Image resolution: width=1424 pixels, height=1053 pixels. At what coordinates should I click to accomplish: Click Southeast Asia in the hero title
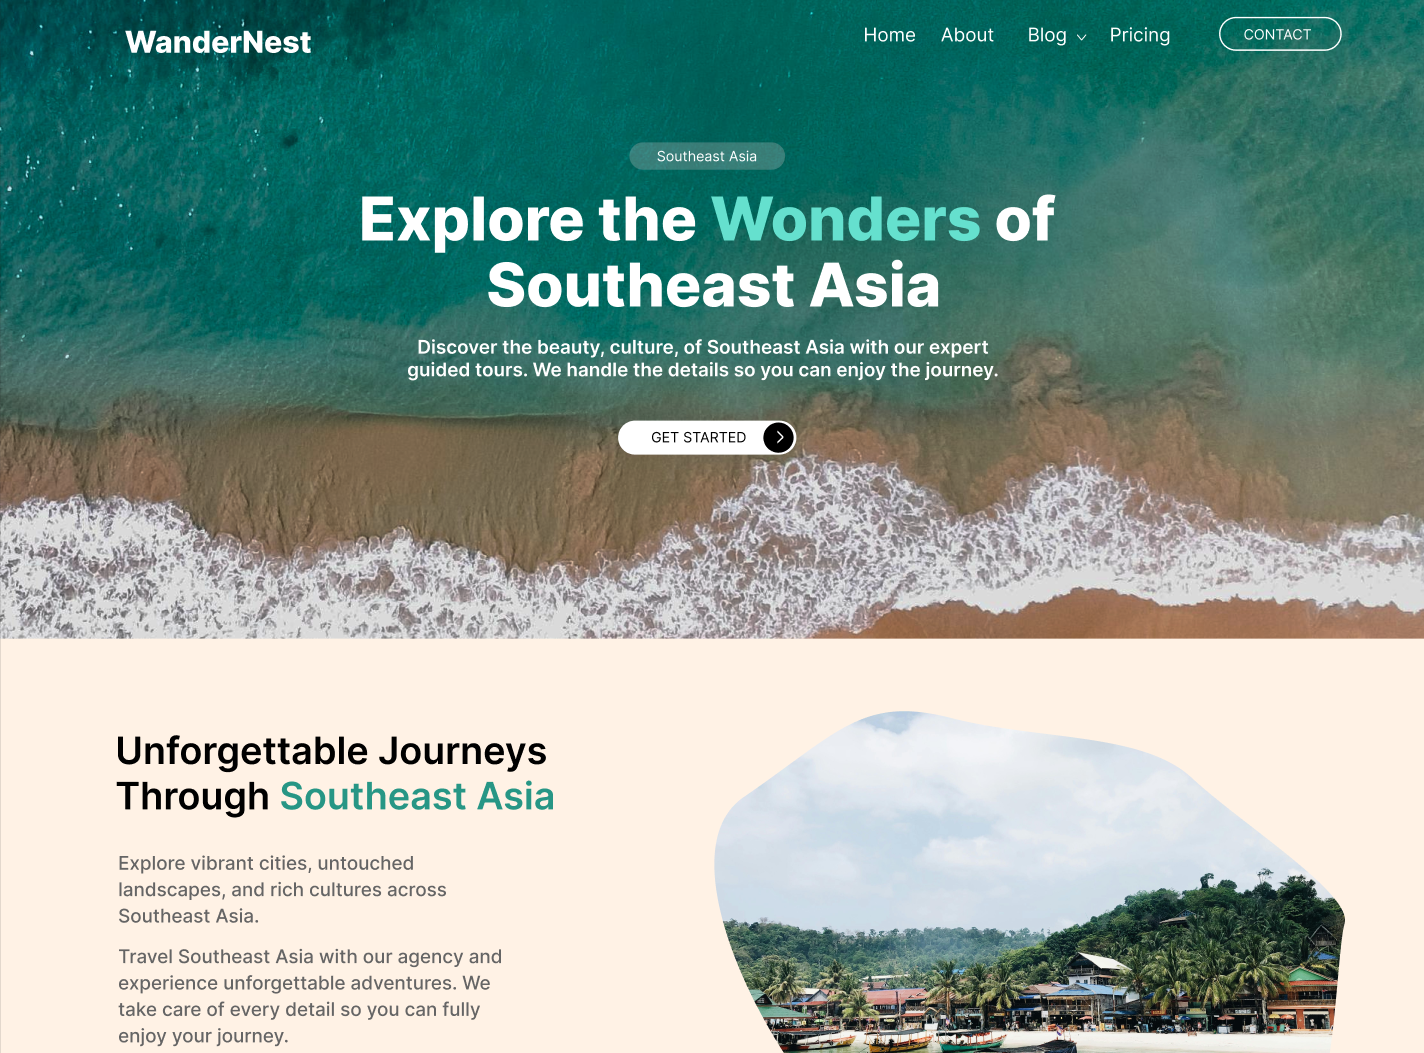coord(713,285)
